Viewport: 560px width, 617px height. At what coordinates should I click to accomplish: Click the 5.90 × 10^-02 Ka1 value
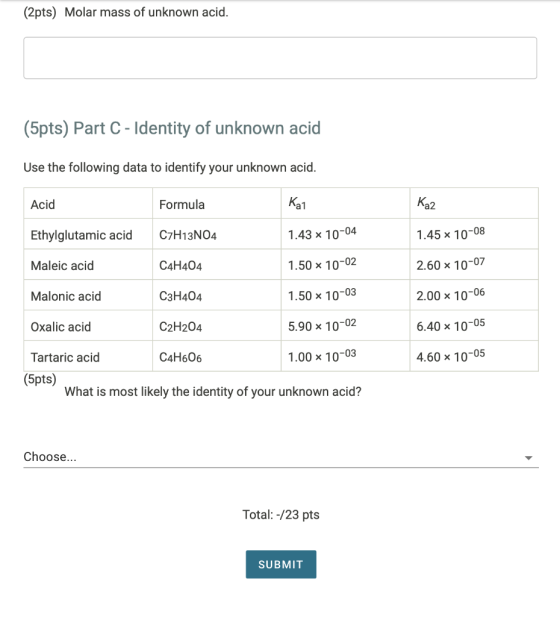[322, 325]
